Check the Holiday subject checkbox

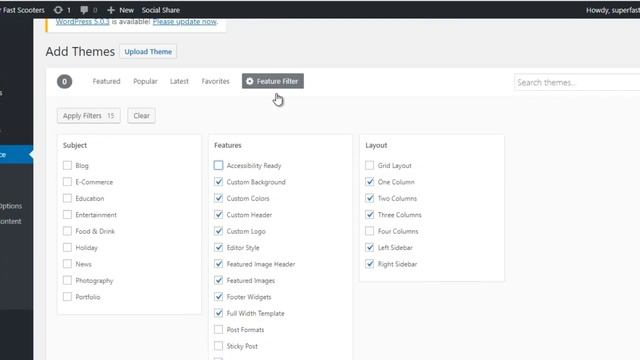[x=67, y=247]
